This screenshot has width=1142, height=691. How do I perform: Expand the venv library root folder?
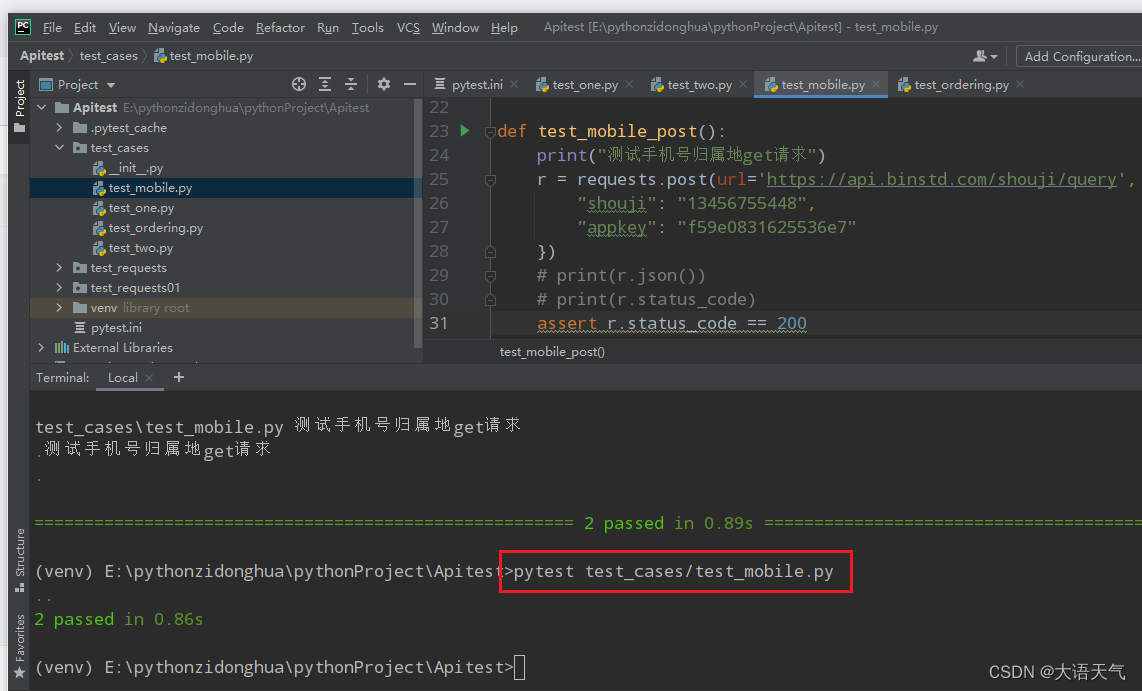click(60, 308)
